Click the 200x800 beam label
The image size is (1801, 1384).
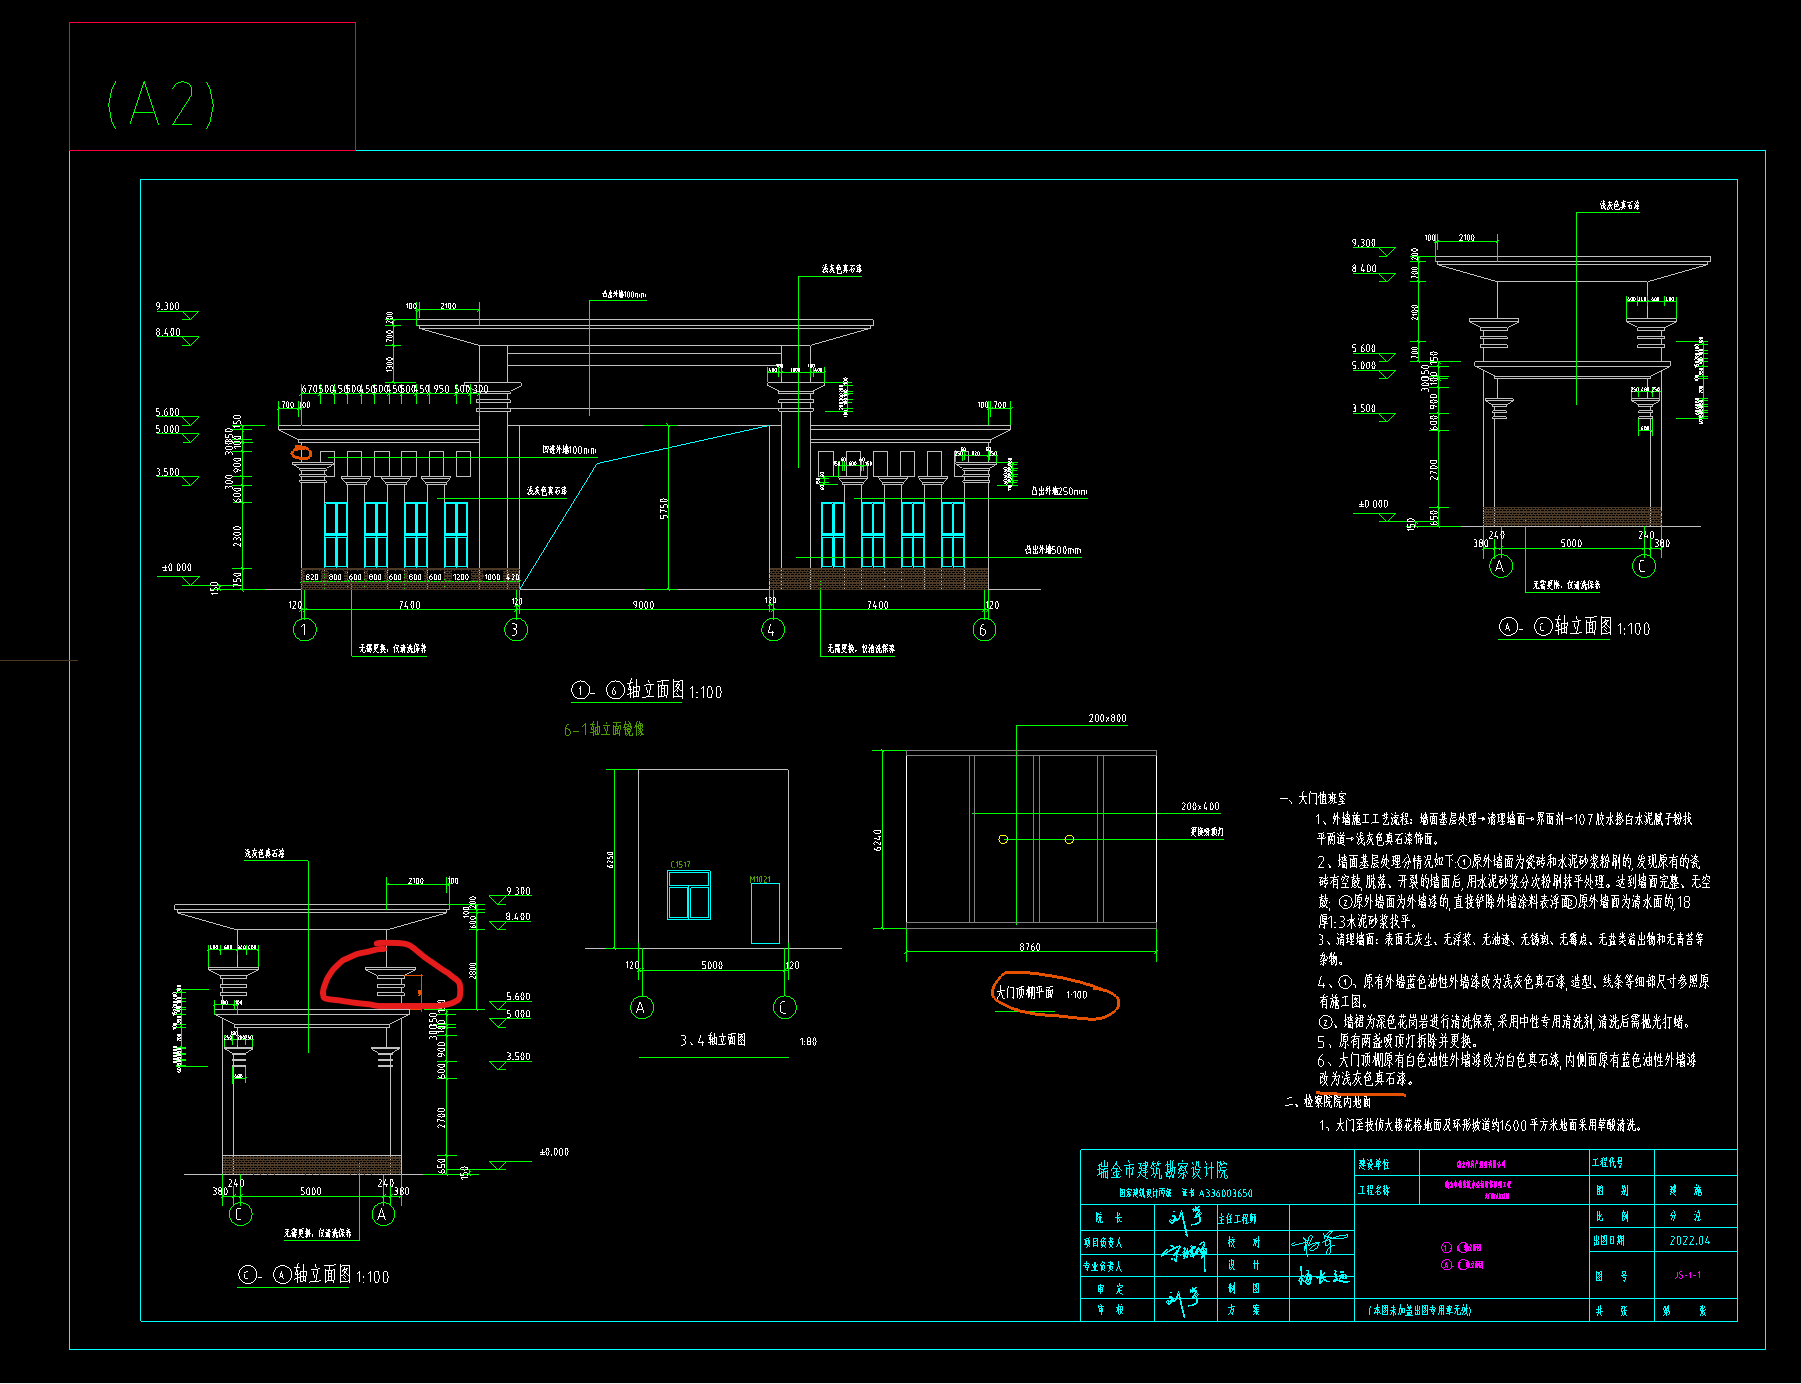pos(1107,718)
